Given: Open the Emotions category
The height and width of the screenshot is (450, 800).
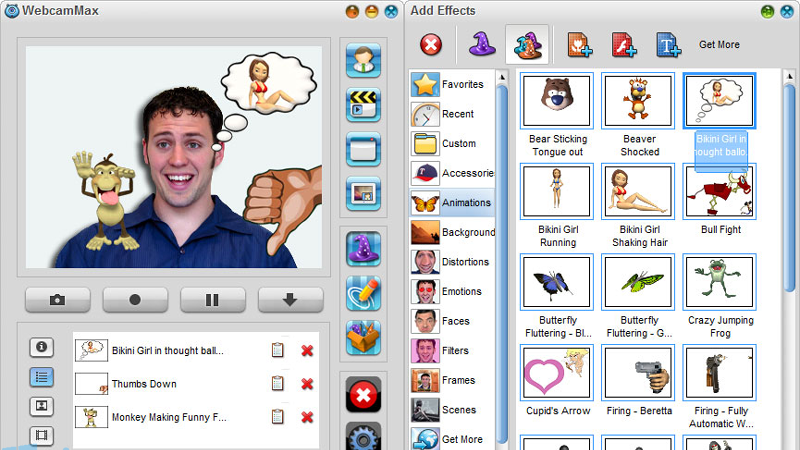Looking at the screenshot, I should [x=452, y=291].
